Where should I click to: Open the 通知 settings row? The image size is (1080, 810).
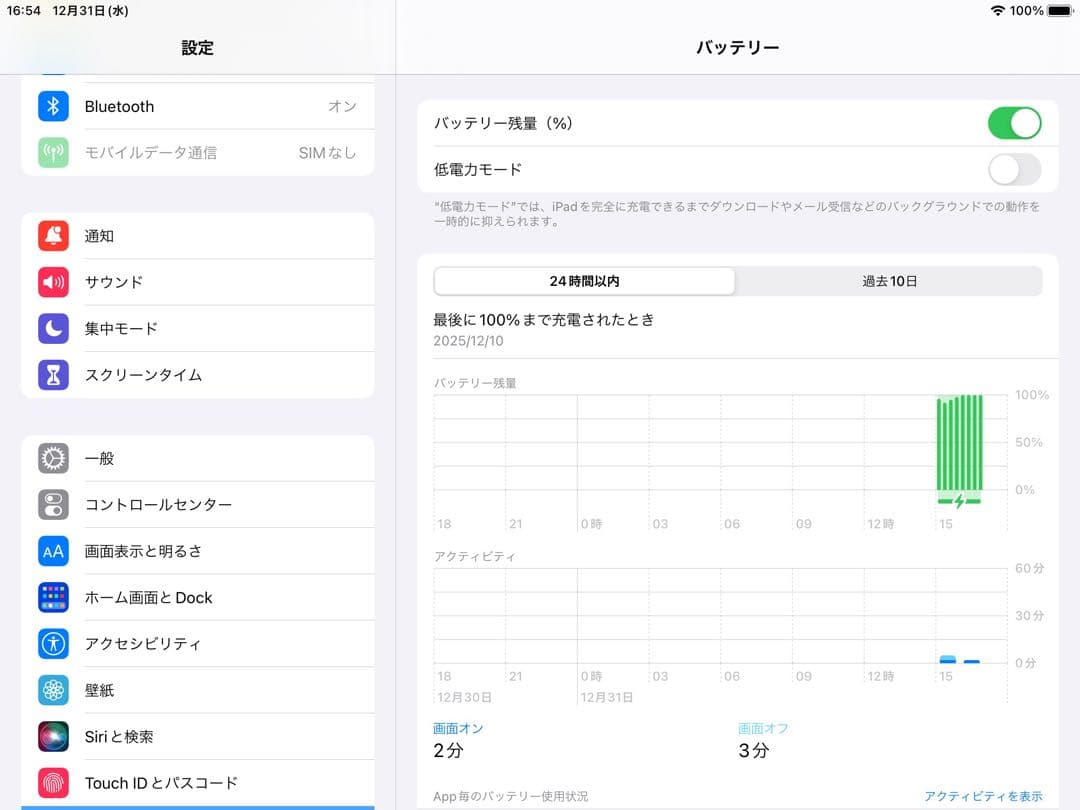click(x=198, y=236)
